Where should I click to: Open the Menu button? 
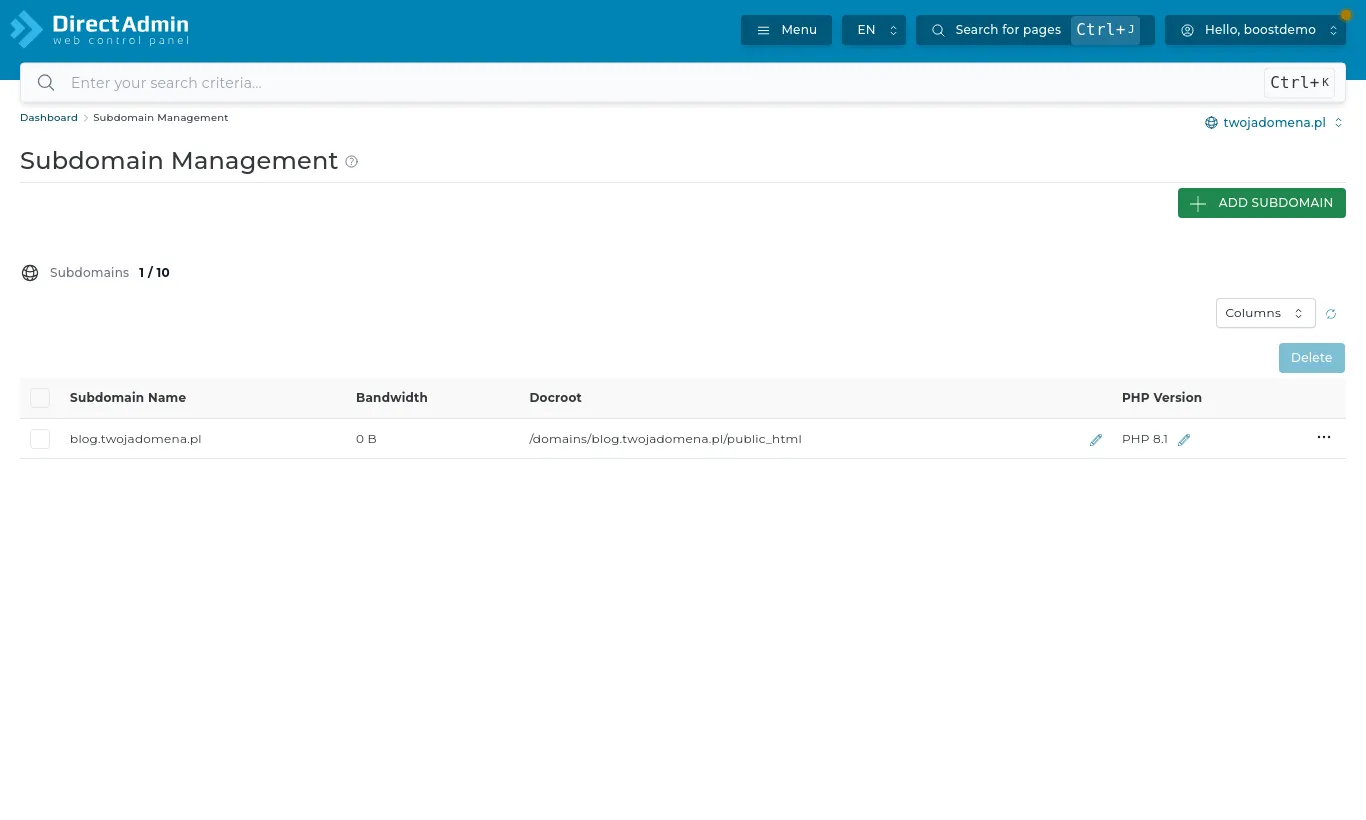786,30
